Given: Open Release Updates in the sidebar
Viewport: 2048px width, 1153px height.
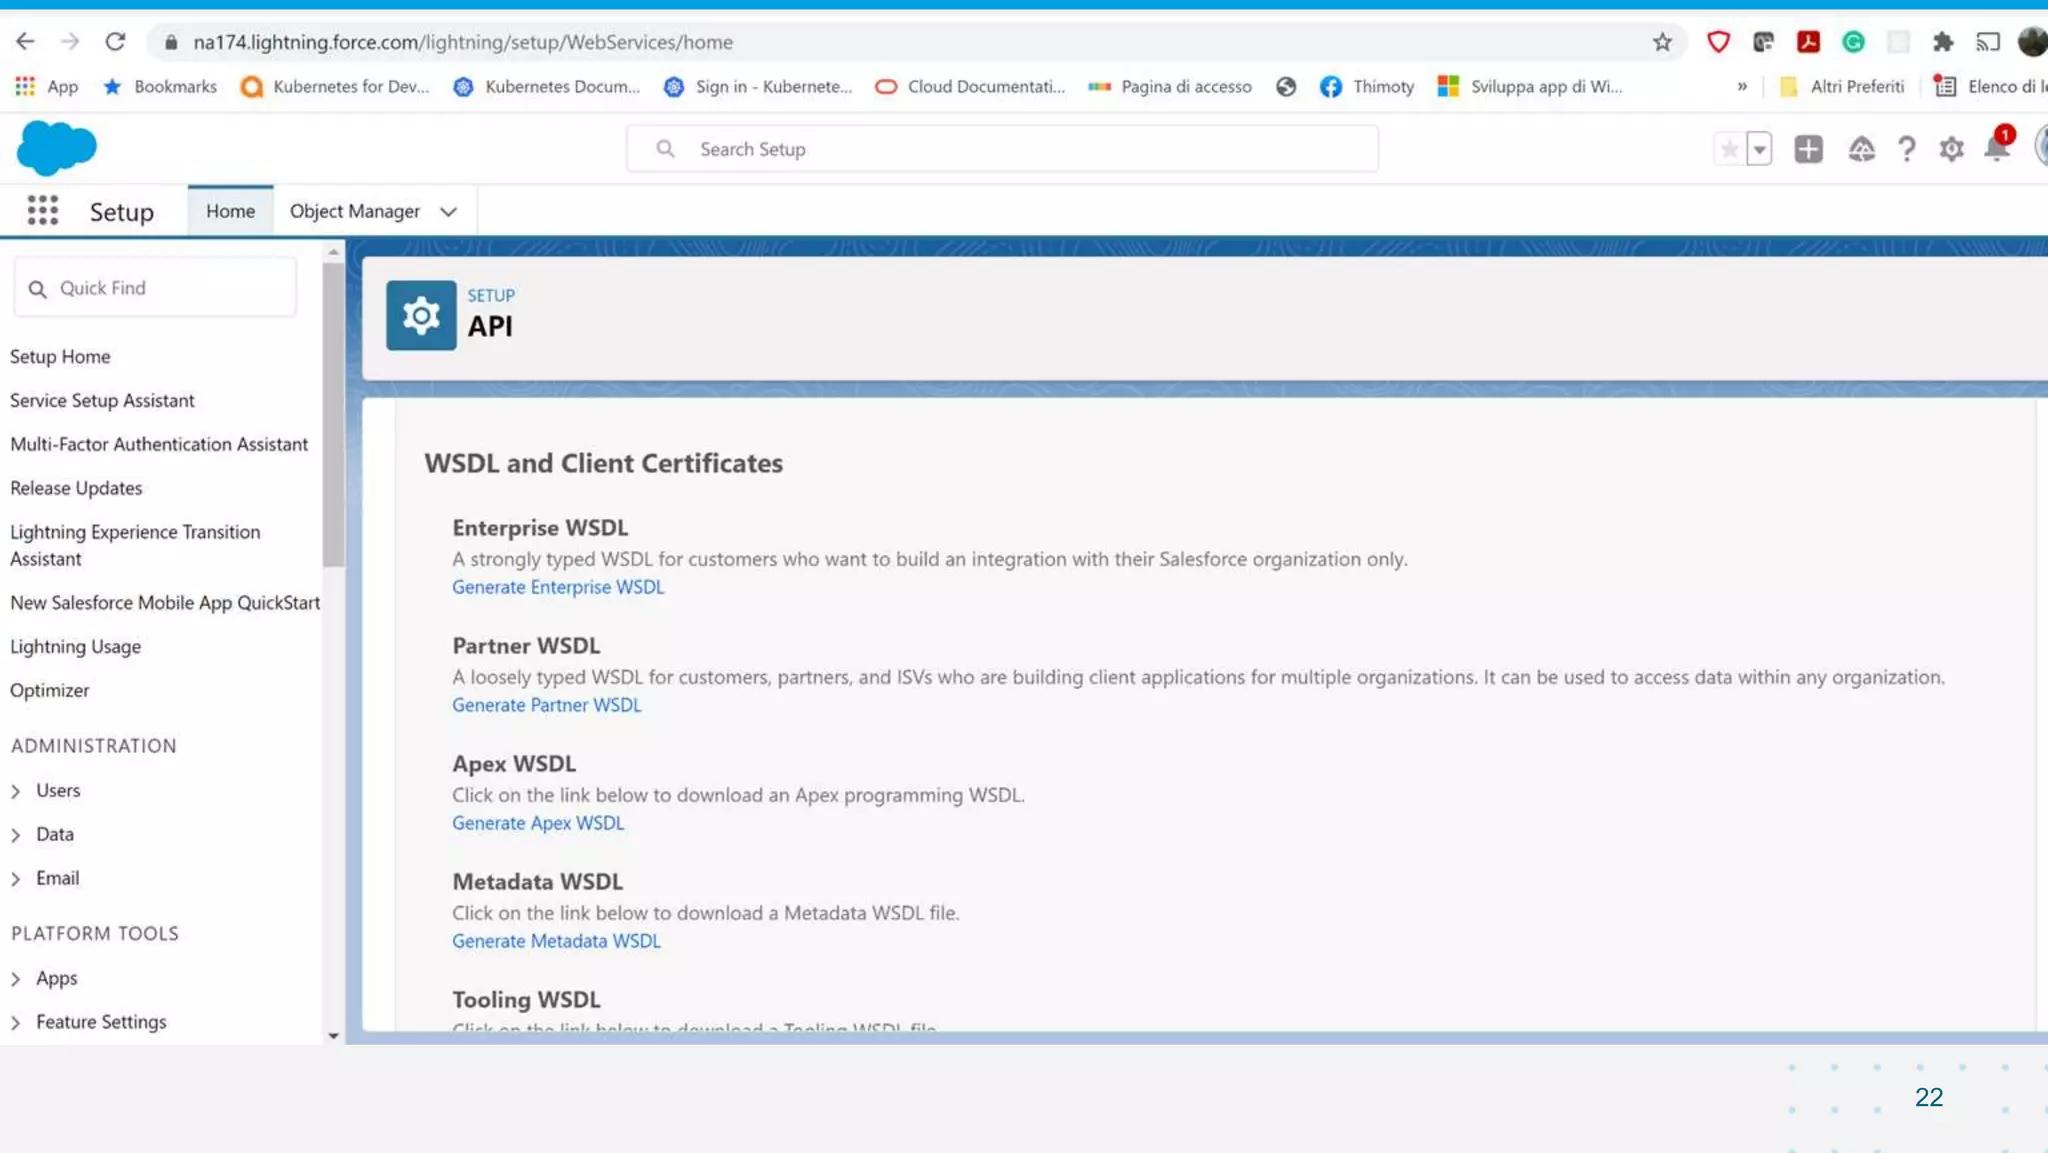Looking at the screenshot, I should (76, 488).
